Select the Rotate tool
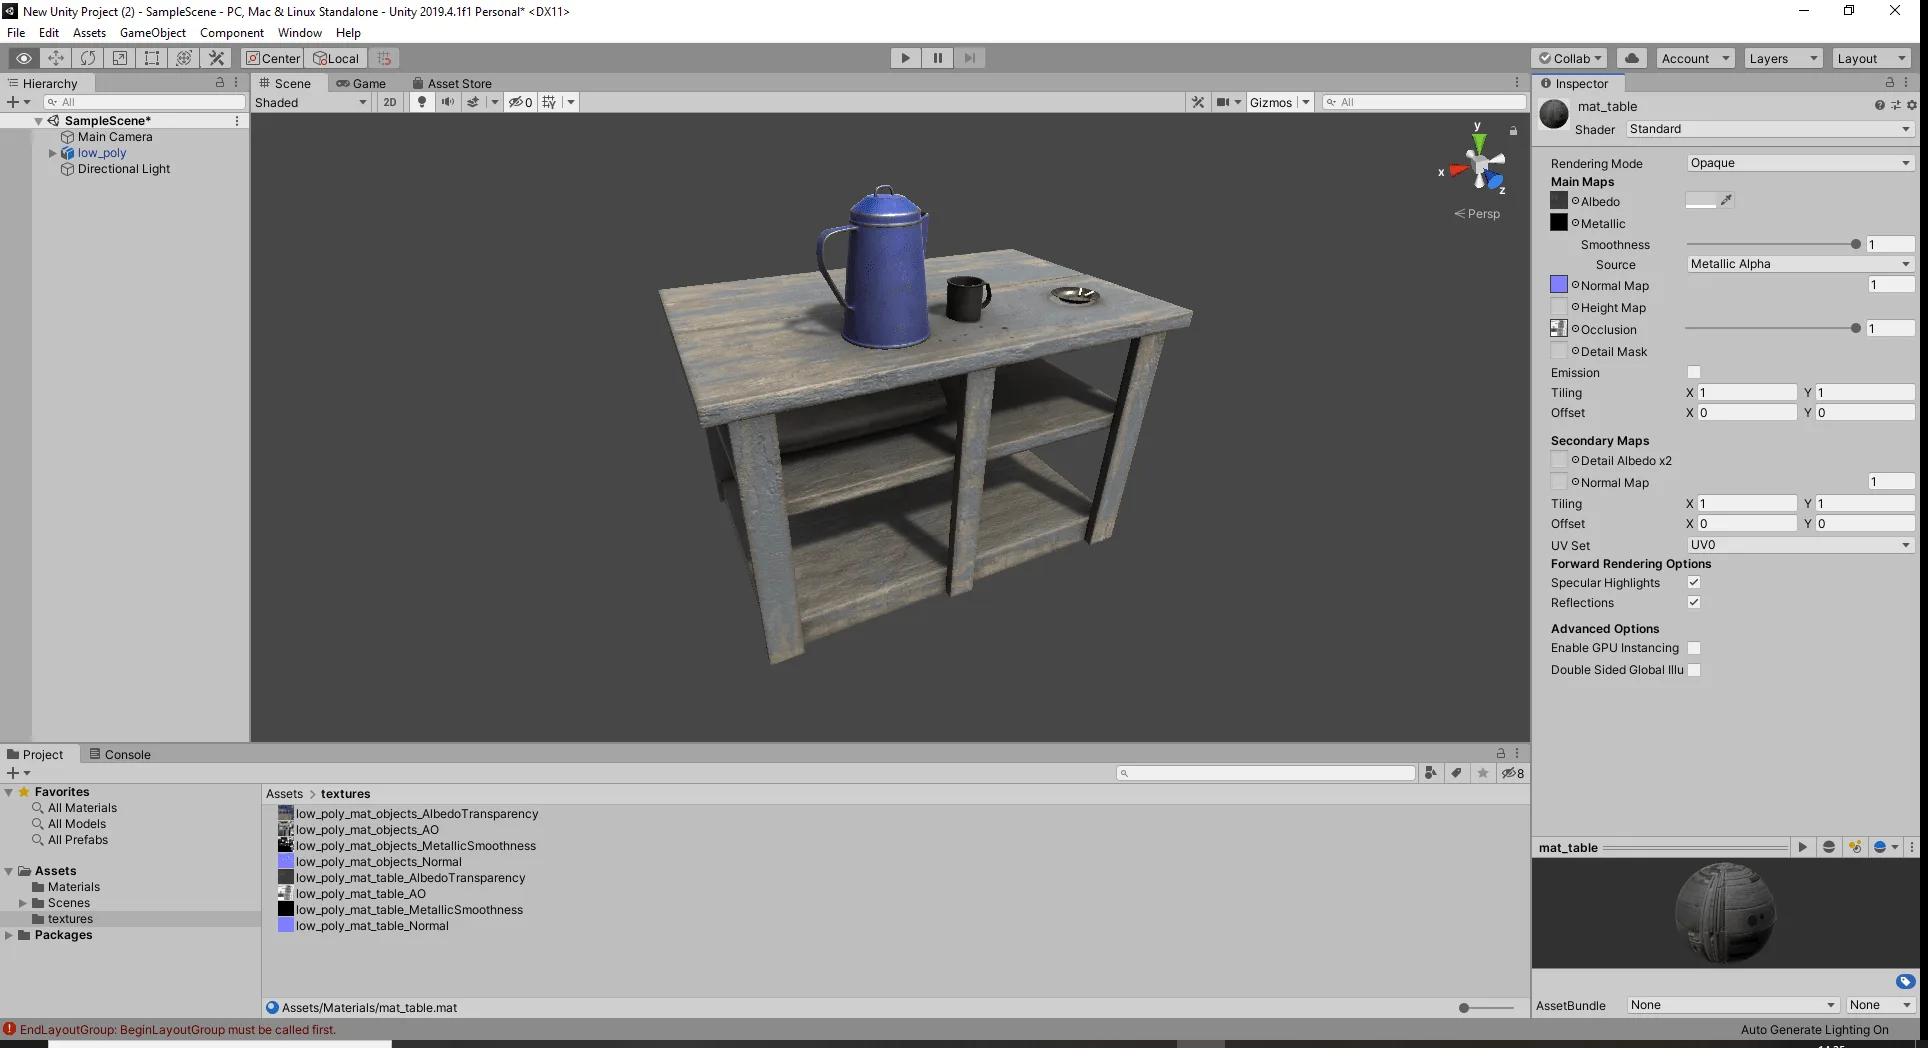 tap(88, 58)
